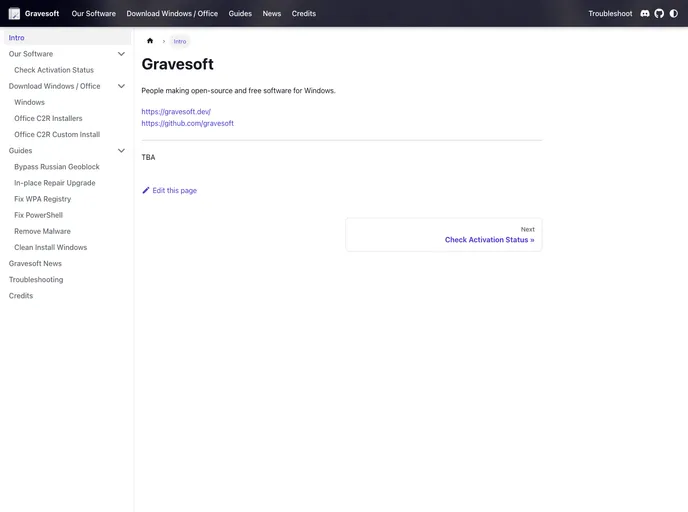
Task: Toggle dark/light mode contrast icon
Action: (x=674, y=14)
